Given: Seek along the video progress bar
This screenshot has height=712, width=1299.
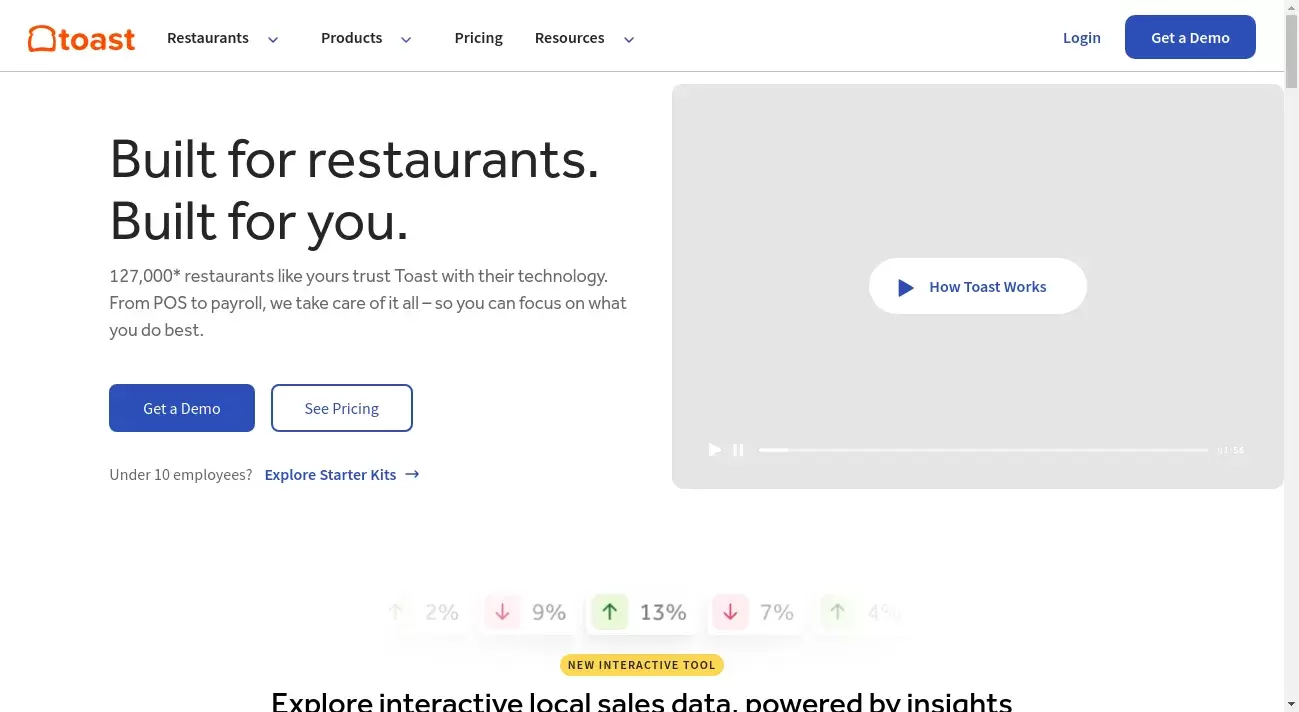Looking at the screenshot, I should [x=983, y=450].
